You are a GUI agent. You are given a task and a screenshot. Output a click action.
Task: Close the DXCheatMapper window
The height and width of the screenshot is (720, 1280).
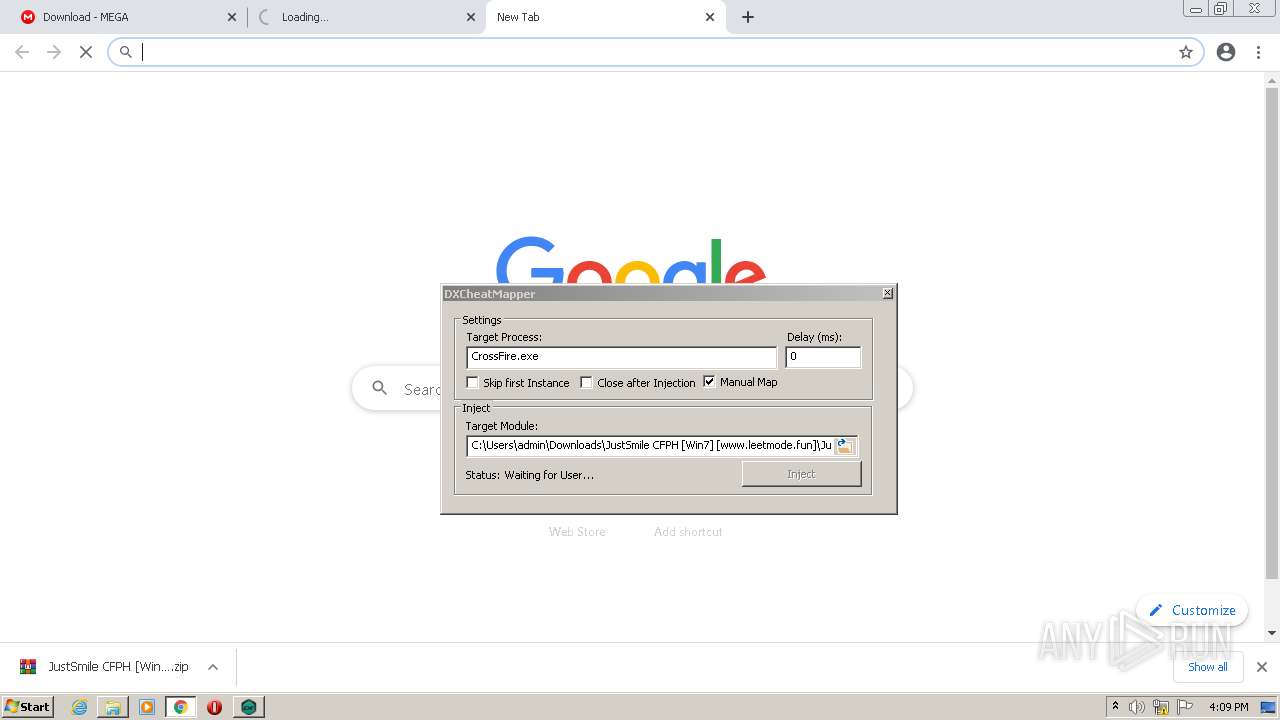click(887, 293)
